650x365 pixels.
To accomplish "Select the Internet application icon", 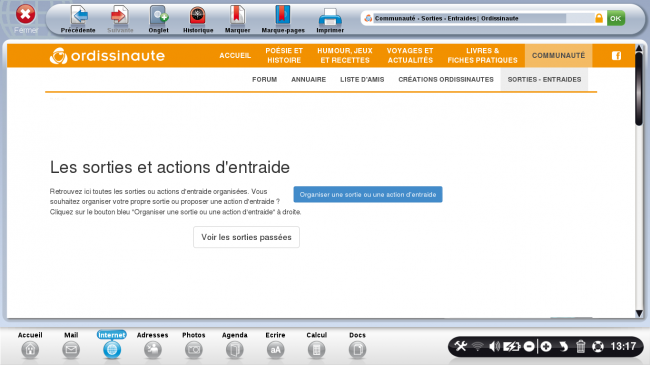I will pos(112,345).
